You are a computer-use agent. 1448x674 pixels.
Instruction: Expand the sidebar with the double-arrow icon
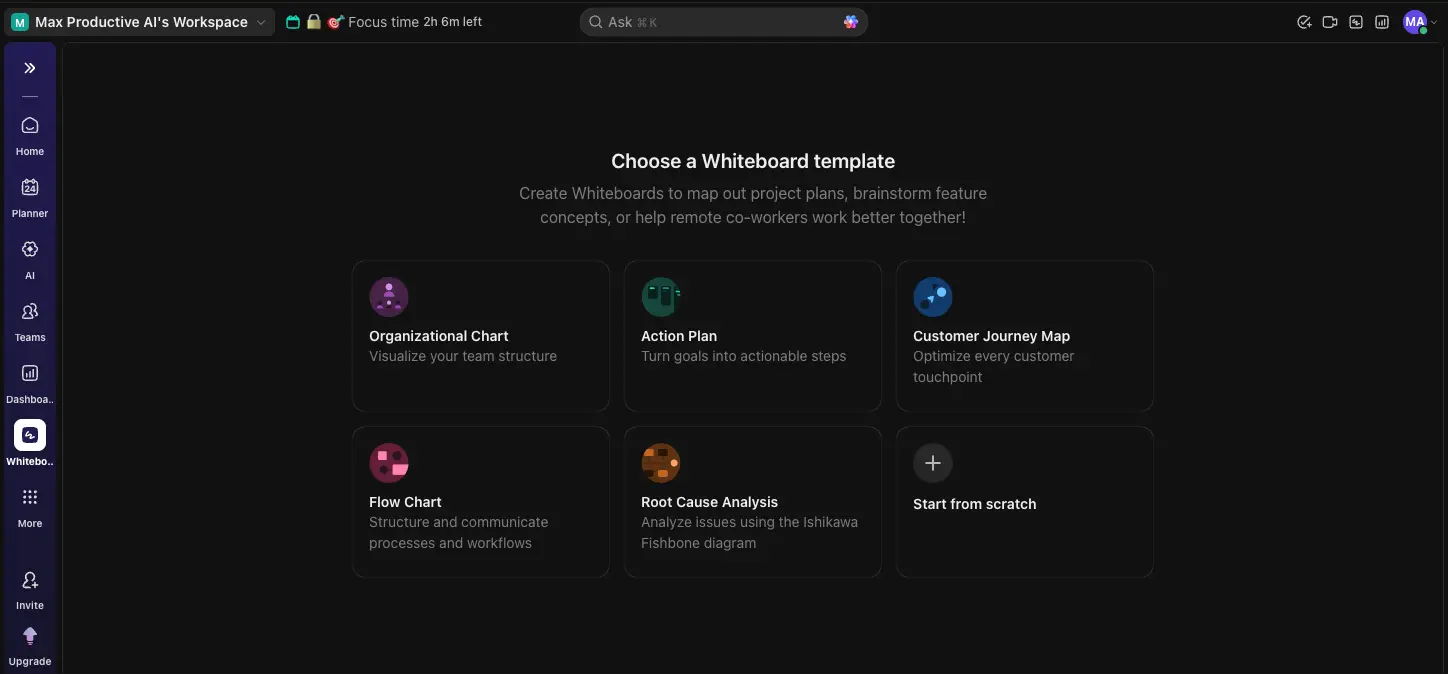(29, 68)
